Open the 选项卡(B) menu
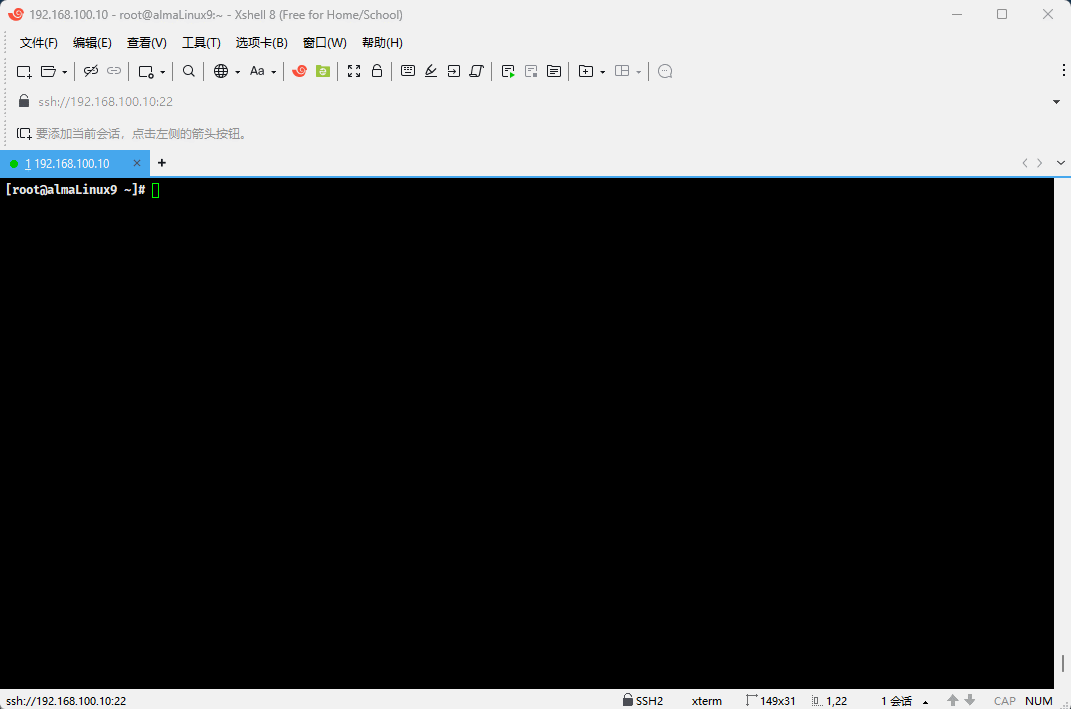1071x709 pixels. point(262,42)
